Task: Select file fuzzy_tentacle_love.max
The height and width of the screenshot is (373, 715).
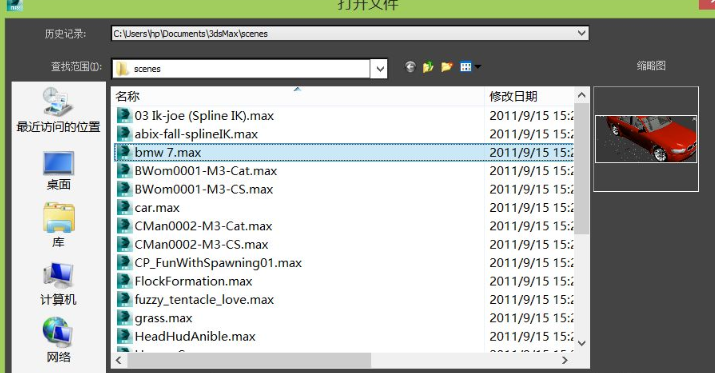Action: pyautogui.click(x=204, y=300)
